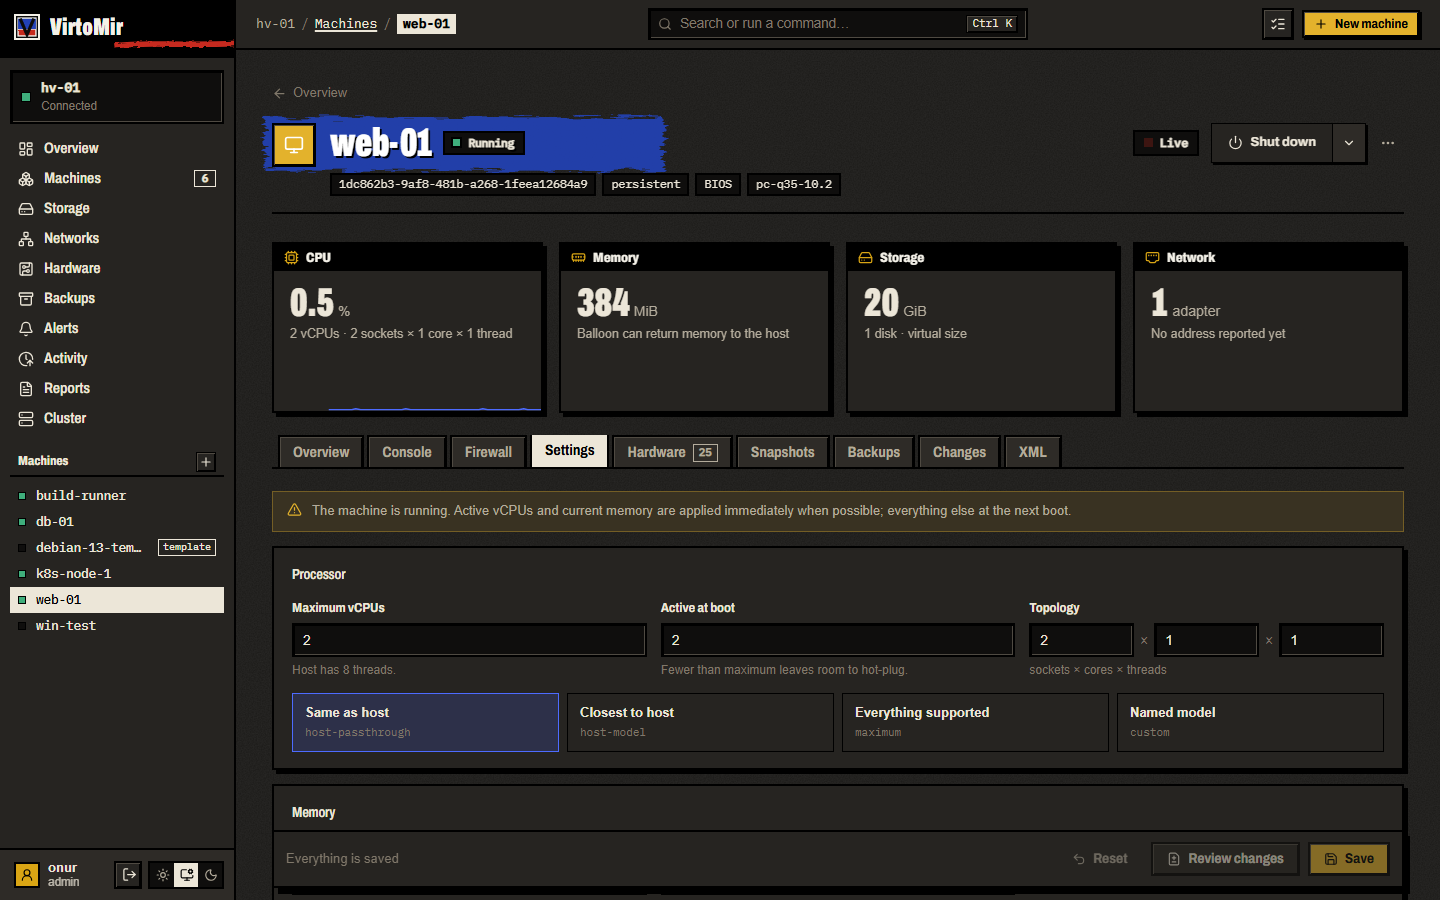Click the New machine button

1361,24
